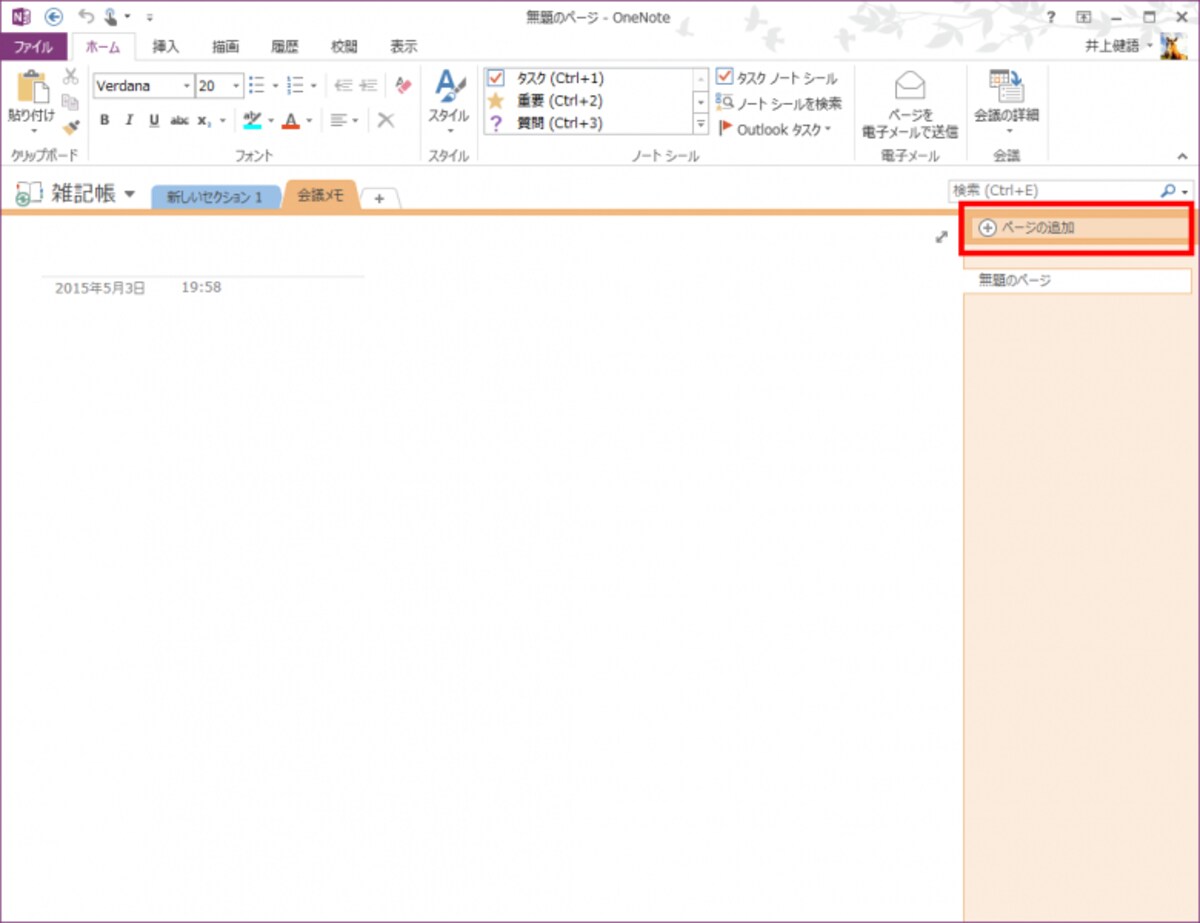Open 会議の詳細 meeting details
The width and height of the screenshot is (1200, 923).
coord(1006,103)
